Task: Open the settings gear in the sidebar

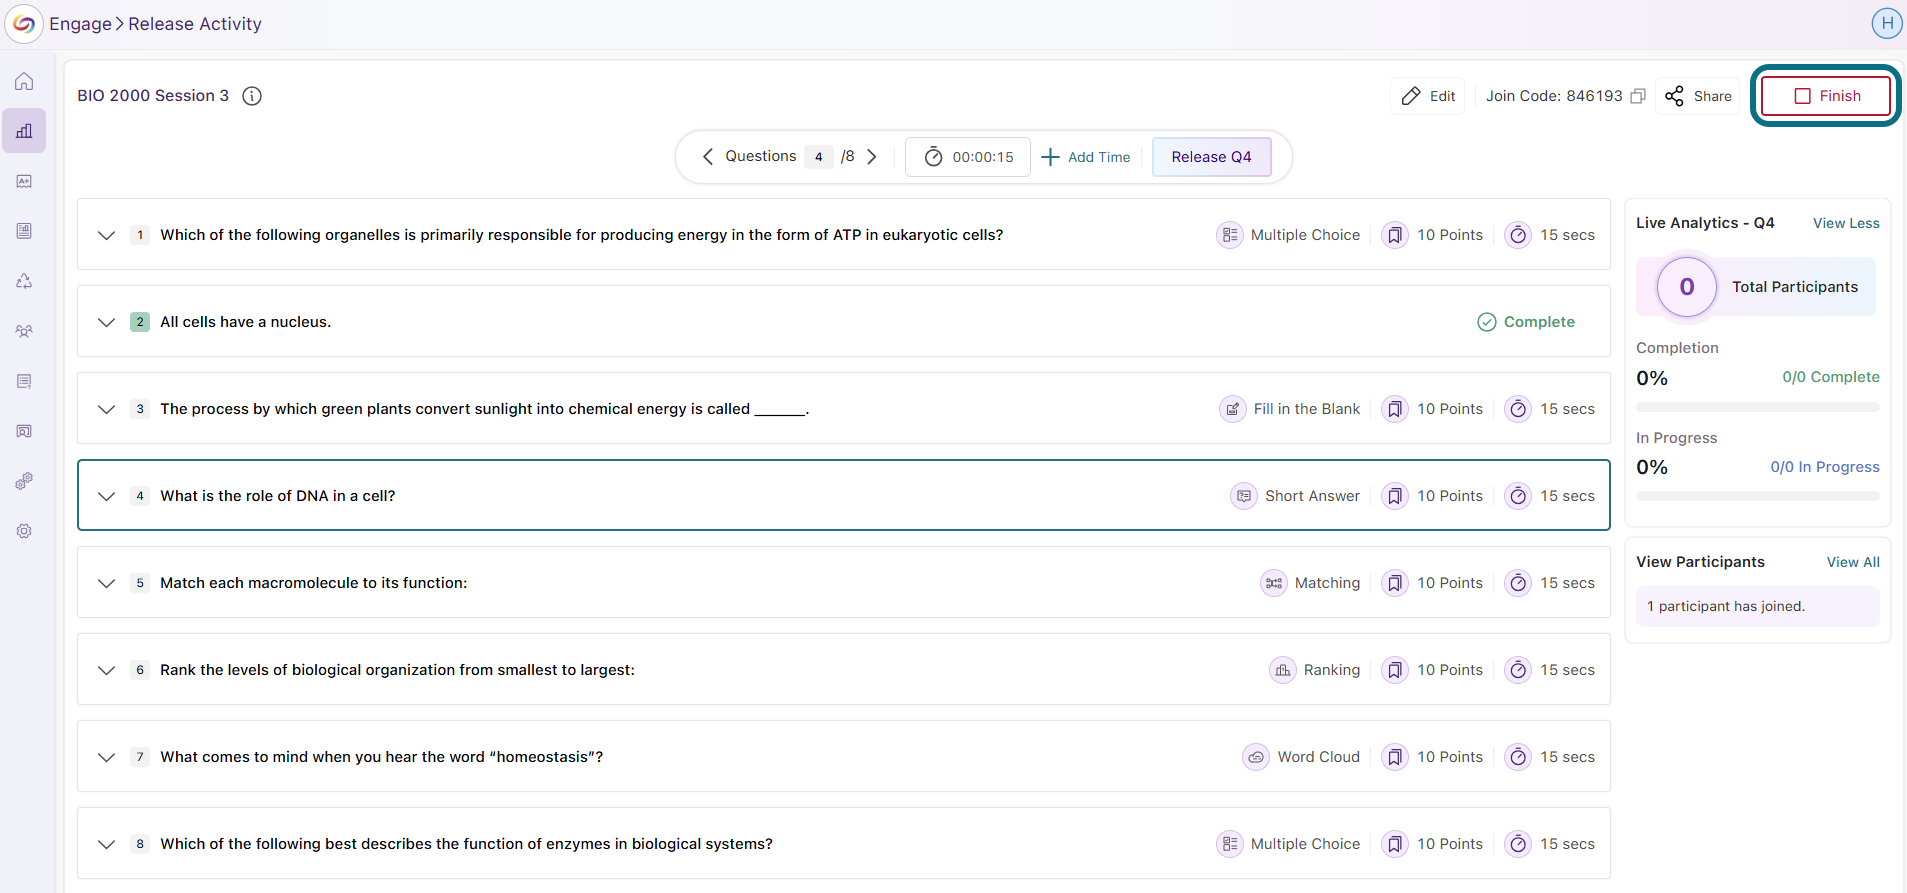Action: (x=24, y=531)
